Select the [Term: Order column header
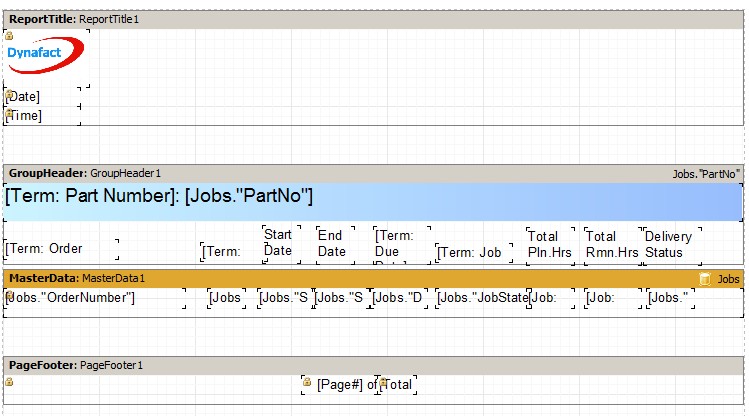 point(60,249)
